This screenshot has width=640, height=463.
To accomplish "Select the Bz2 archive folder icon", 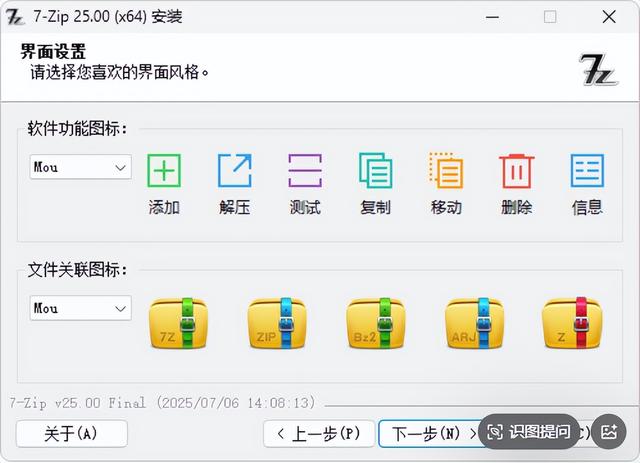I will (x=376, y=323).
